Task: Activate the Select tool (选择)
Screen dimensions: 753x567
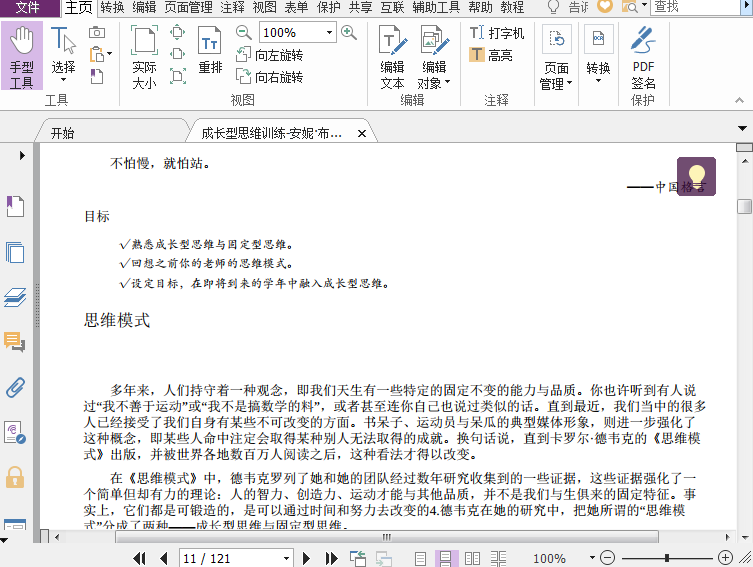Action: [x=63, y=54]
